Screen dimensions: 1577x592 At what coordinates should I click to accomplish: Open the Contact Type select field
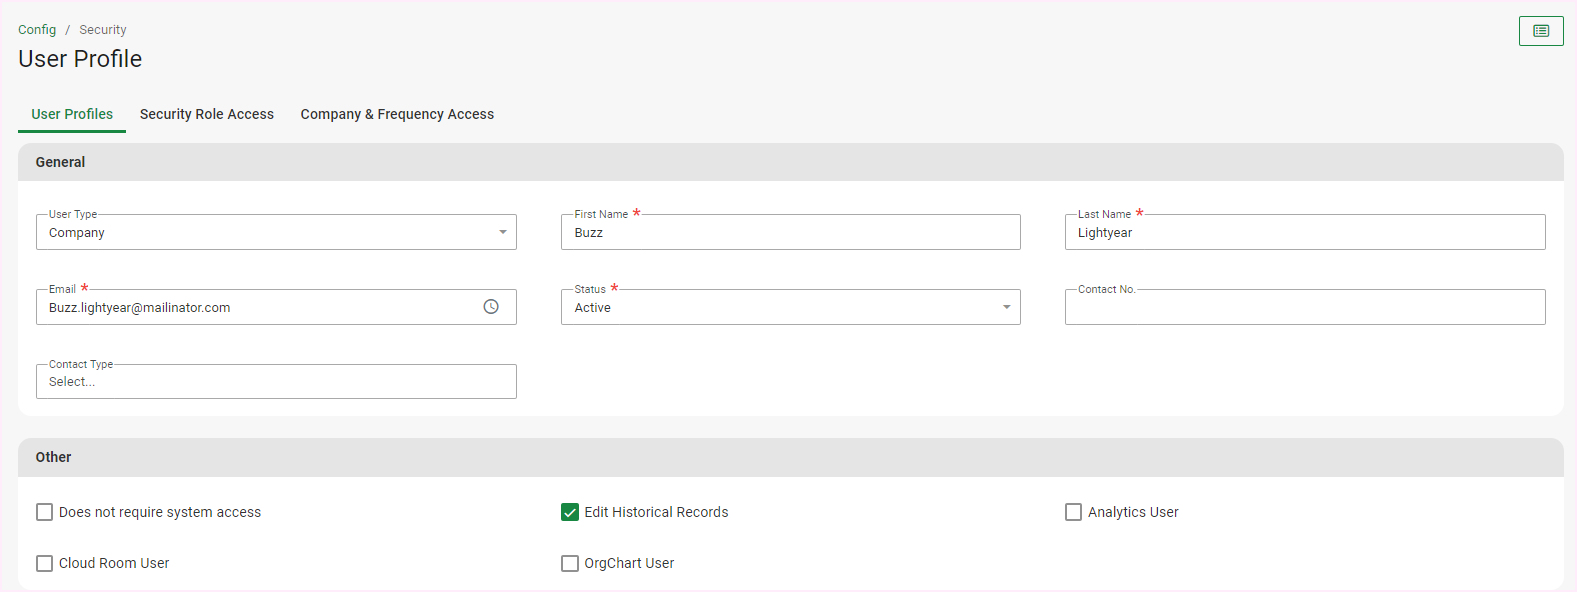coord(276,382)
